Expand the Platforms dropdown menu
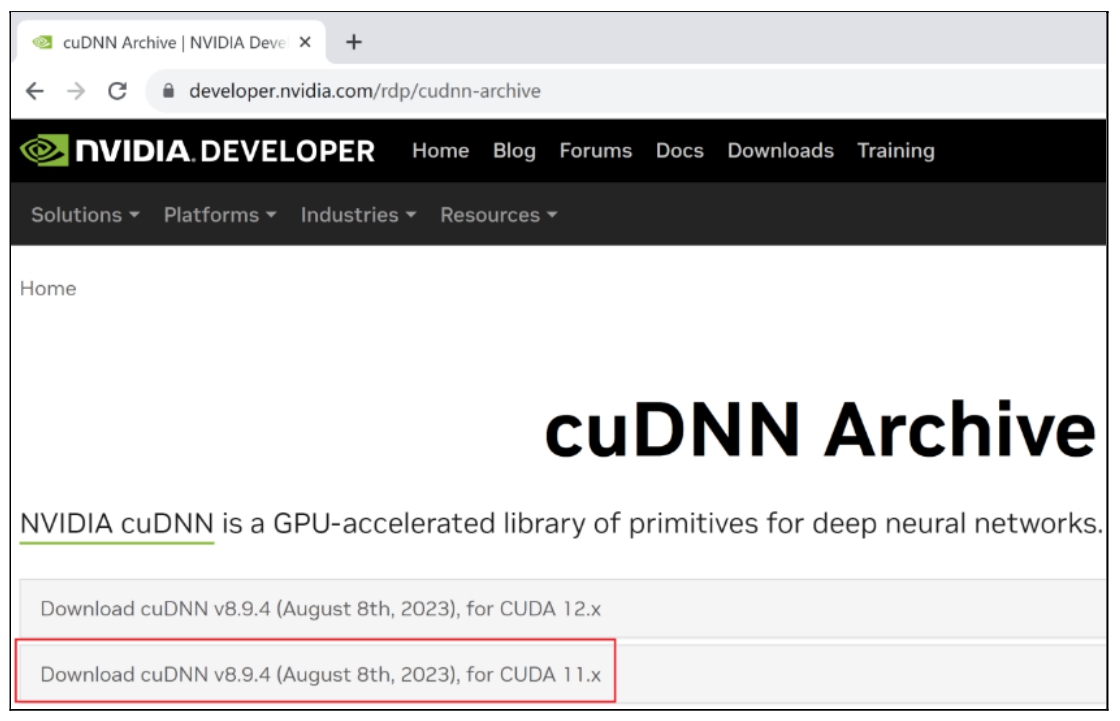 [x=220, y=215]
